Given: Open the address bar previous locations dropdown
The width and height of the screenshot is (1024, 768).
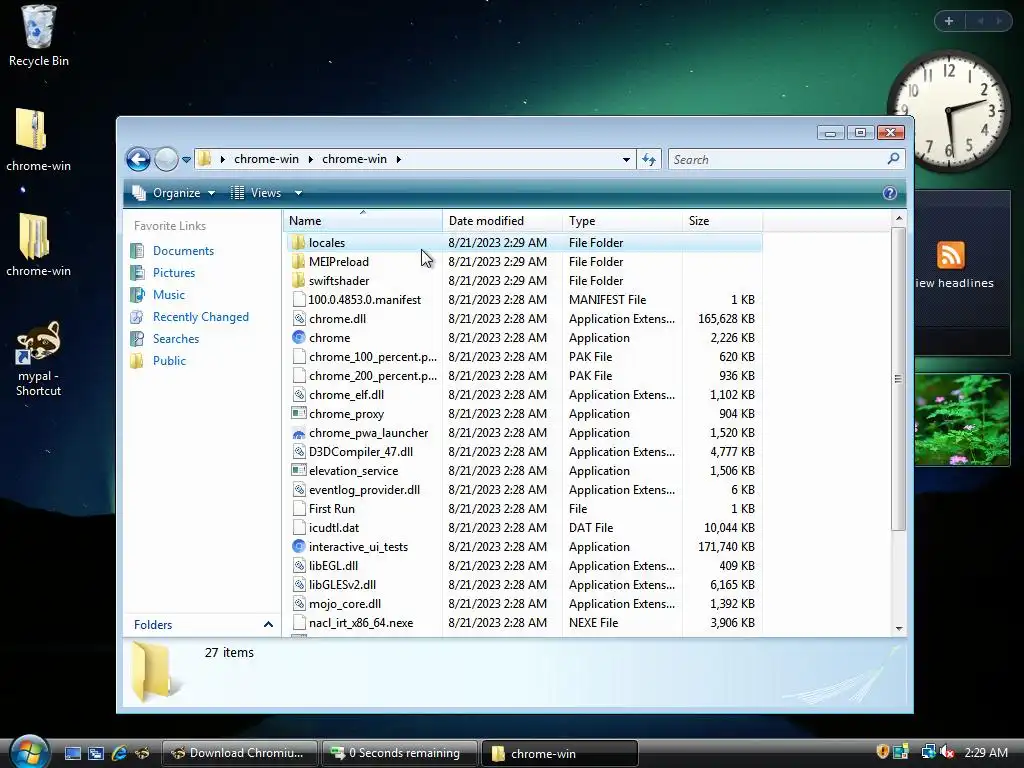Looking at the screenshot, I should (626, 159).
